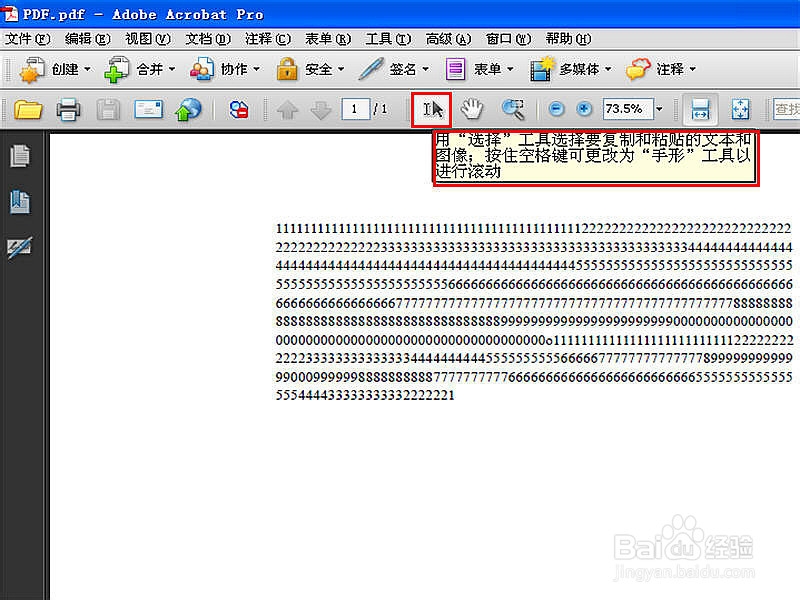Click the 73.5% zoom value field

[628, 109]
